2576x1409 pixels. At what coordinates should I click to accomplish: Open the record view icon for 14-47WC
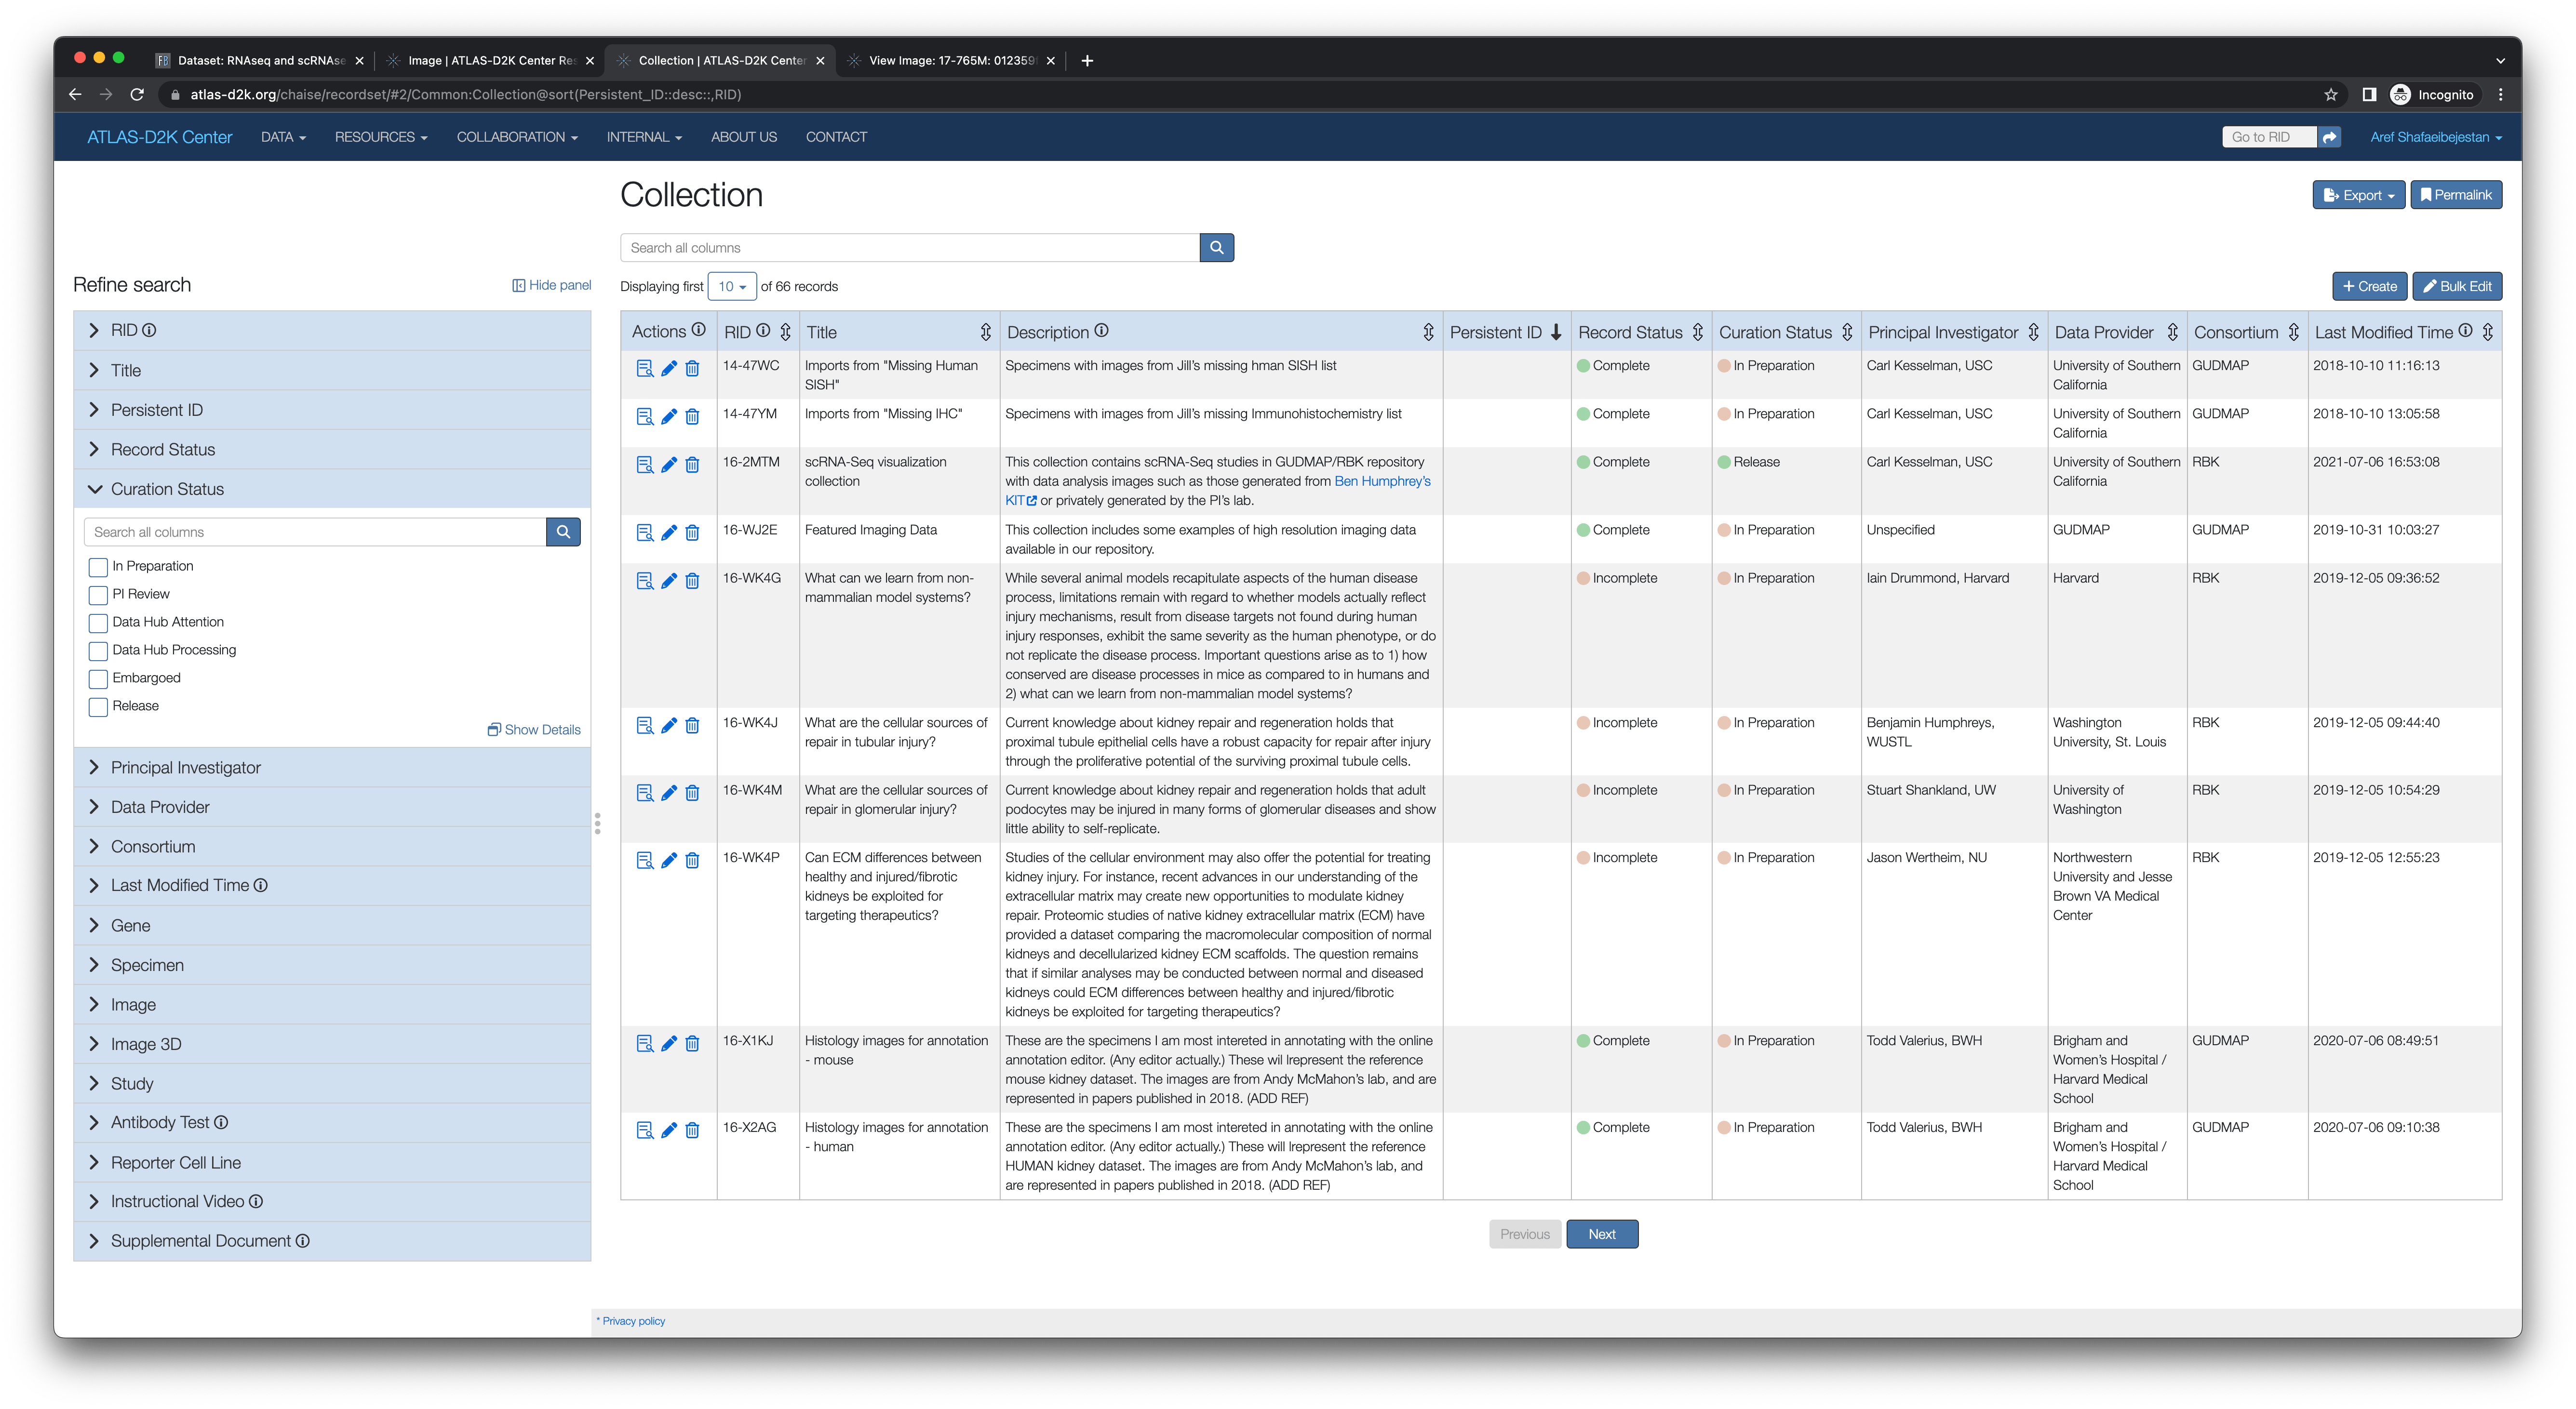pos(645,369)
